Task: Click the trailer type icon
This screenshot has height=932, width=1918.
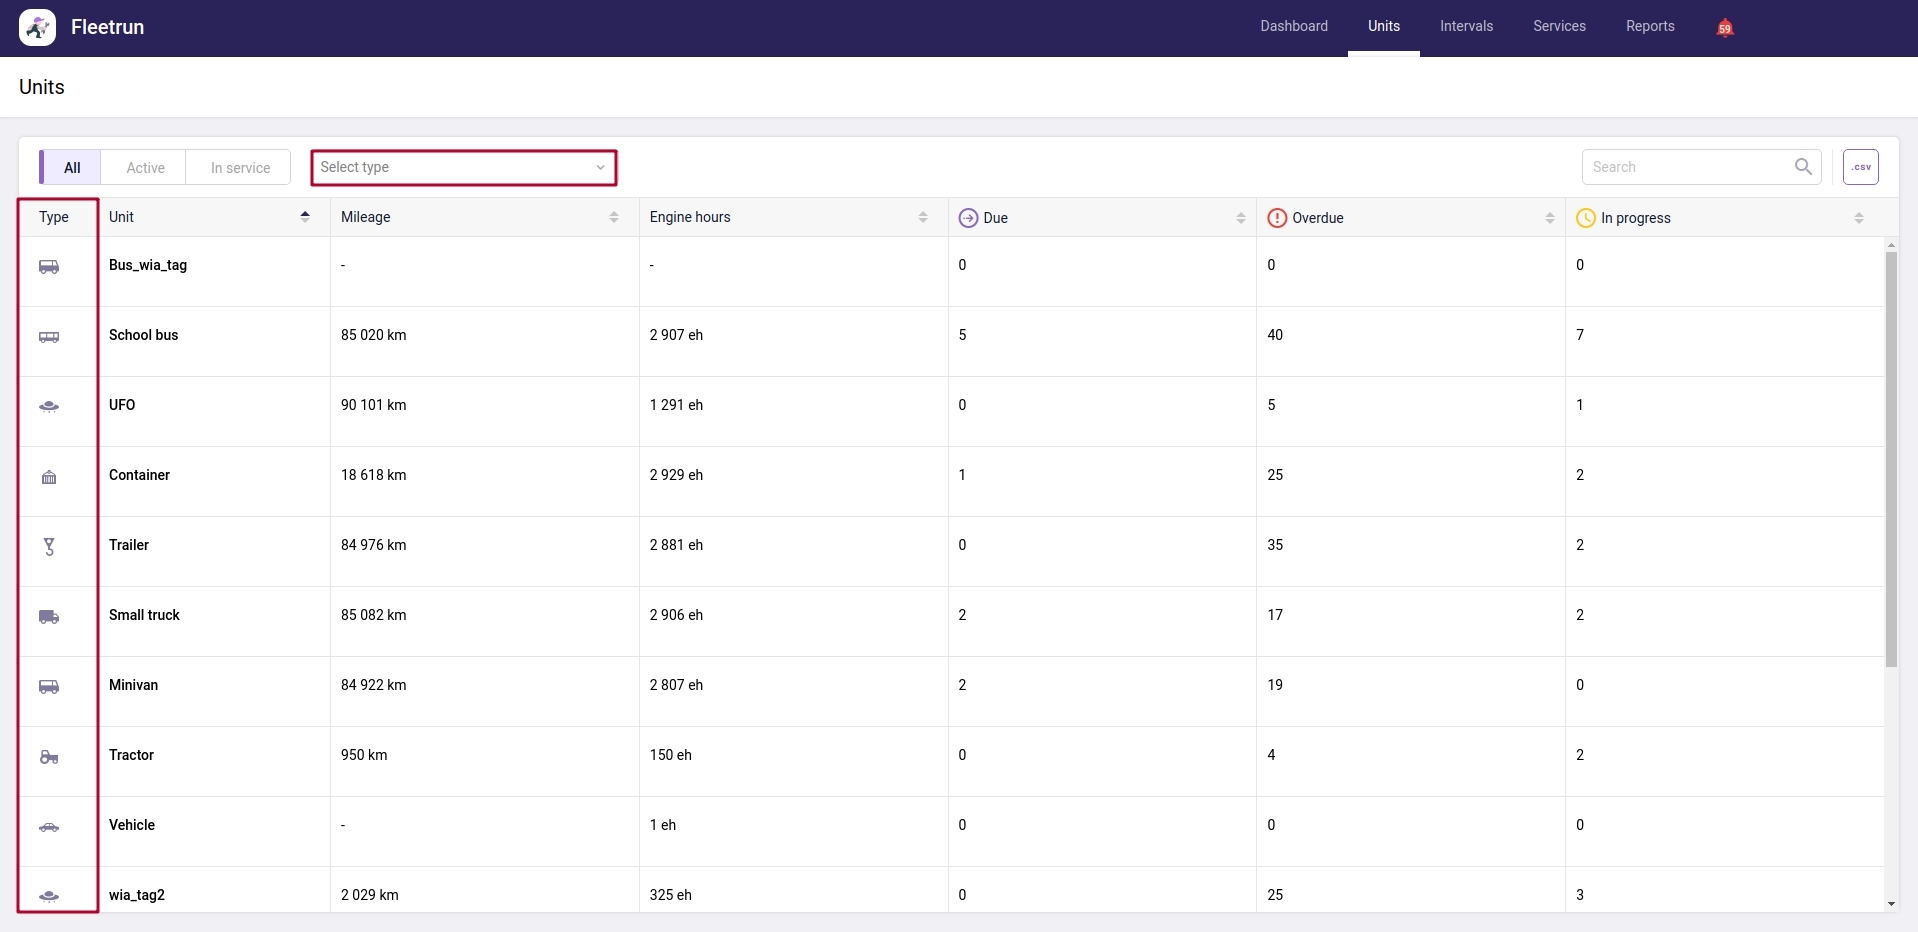Action: [48, 547]
